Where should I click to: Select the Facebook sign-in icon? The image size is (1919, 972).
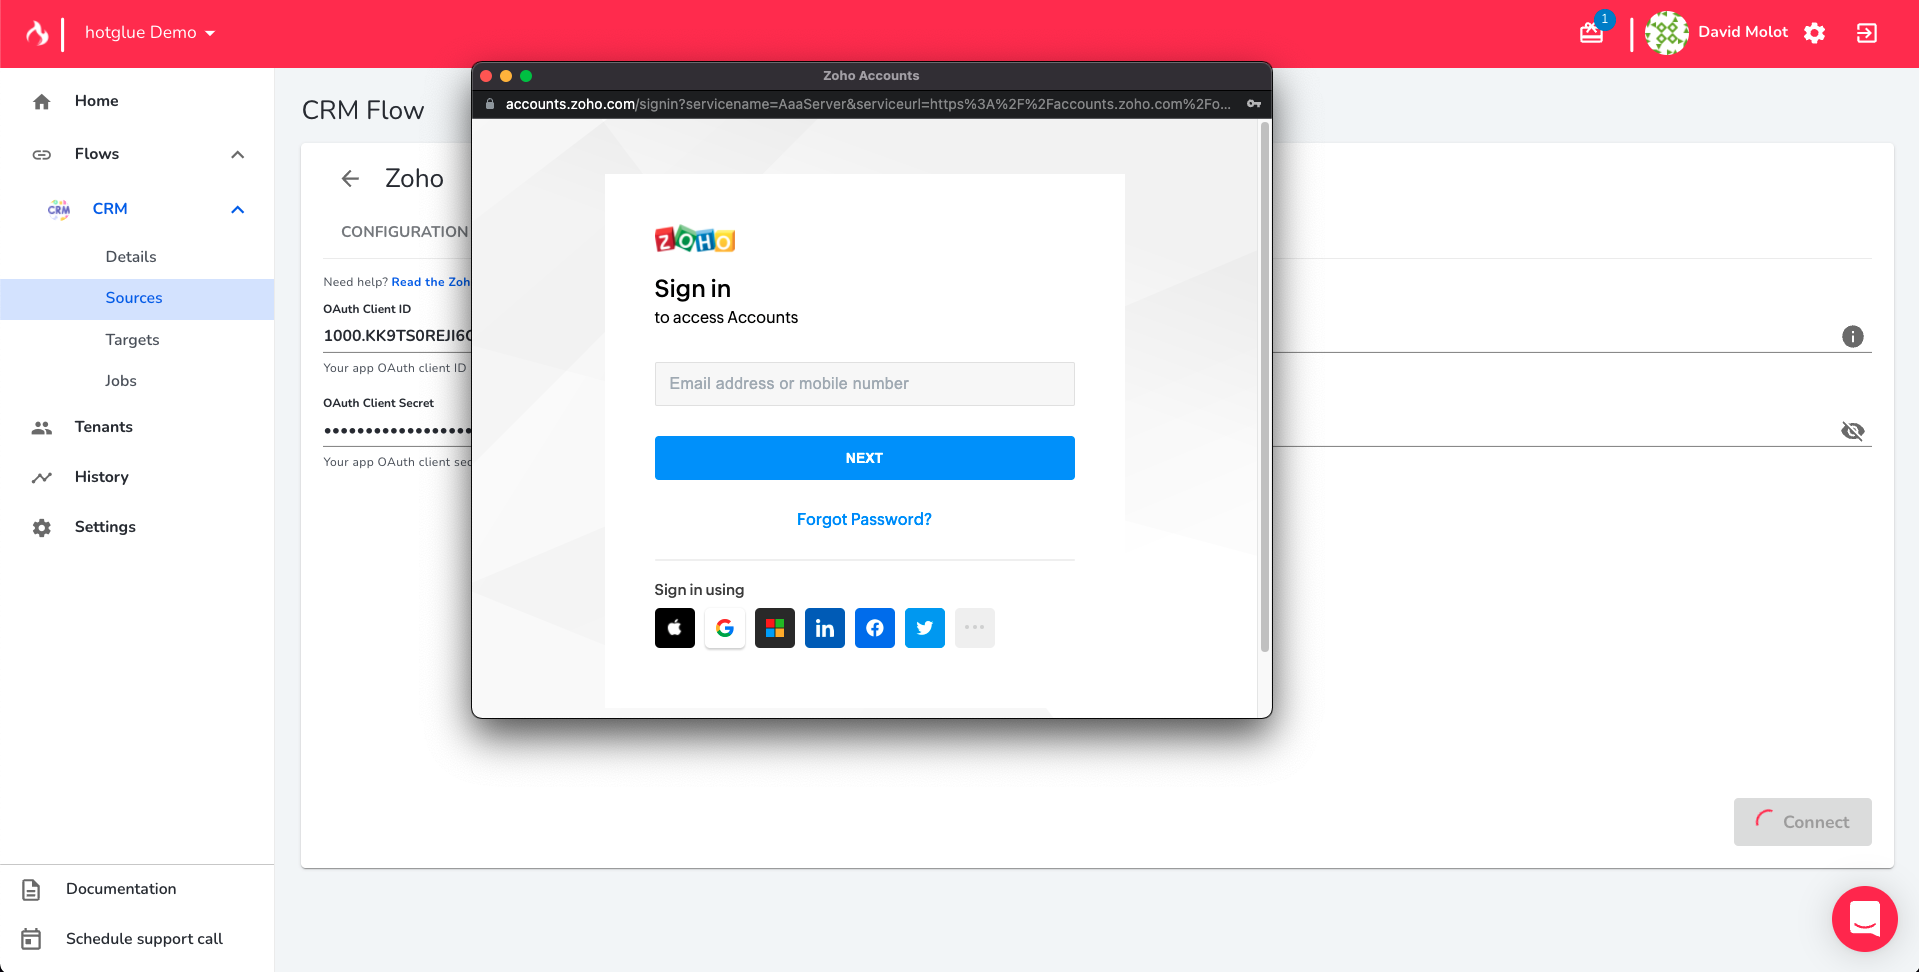874,628
